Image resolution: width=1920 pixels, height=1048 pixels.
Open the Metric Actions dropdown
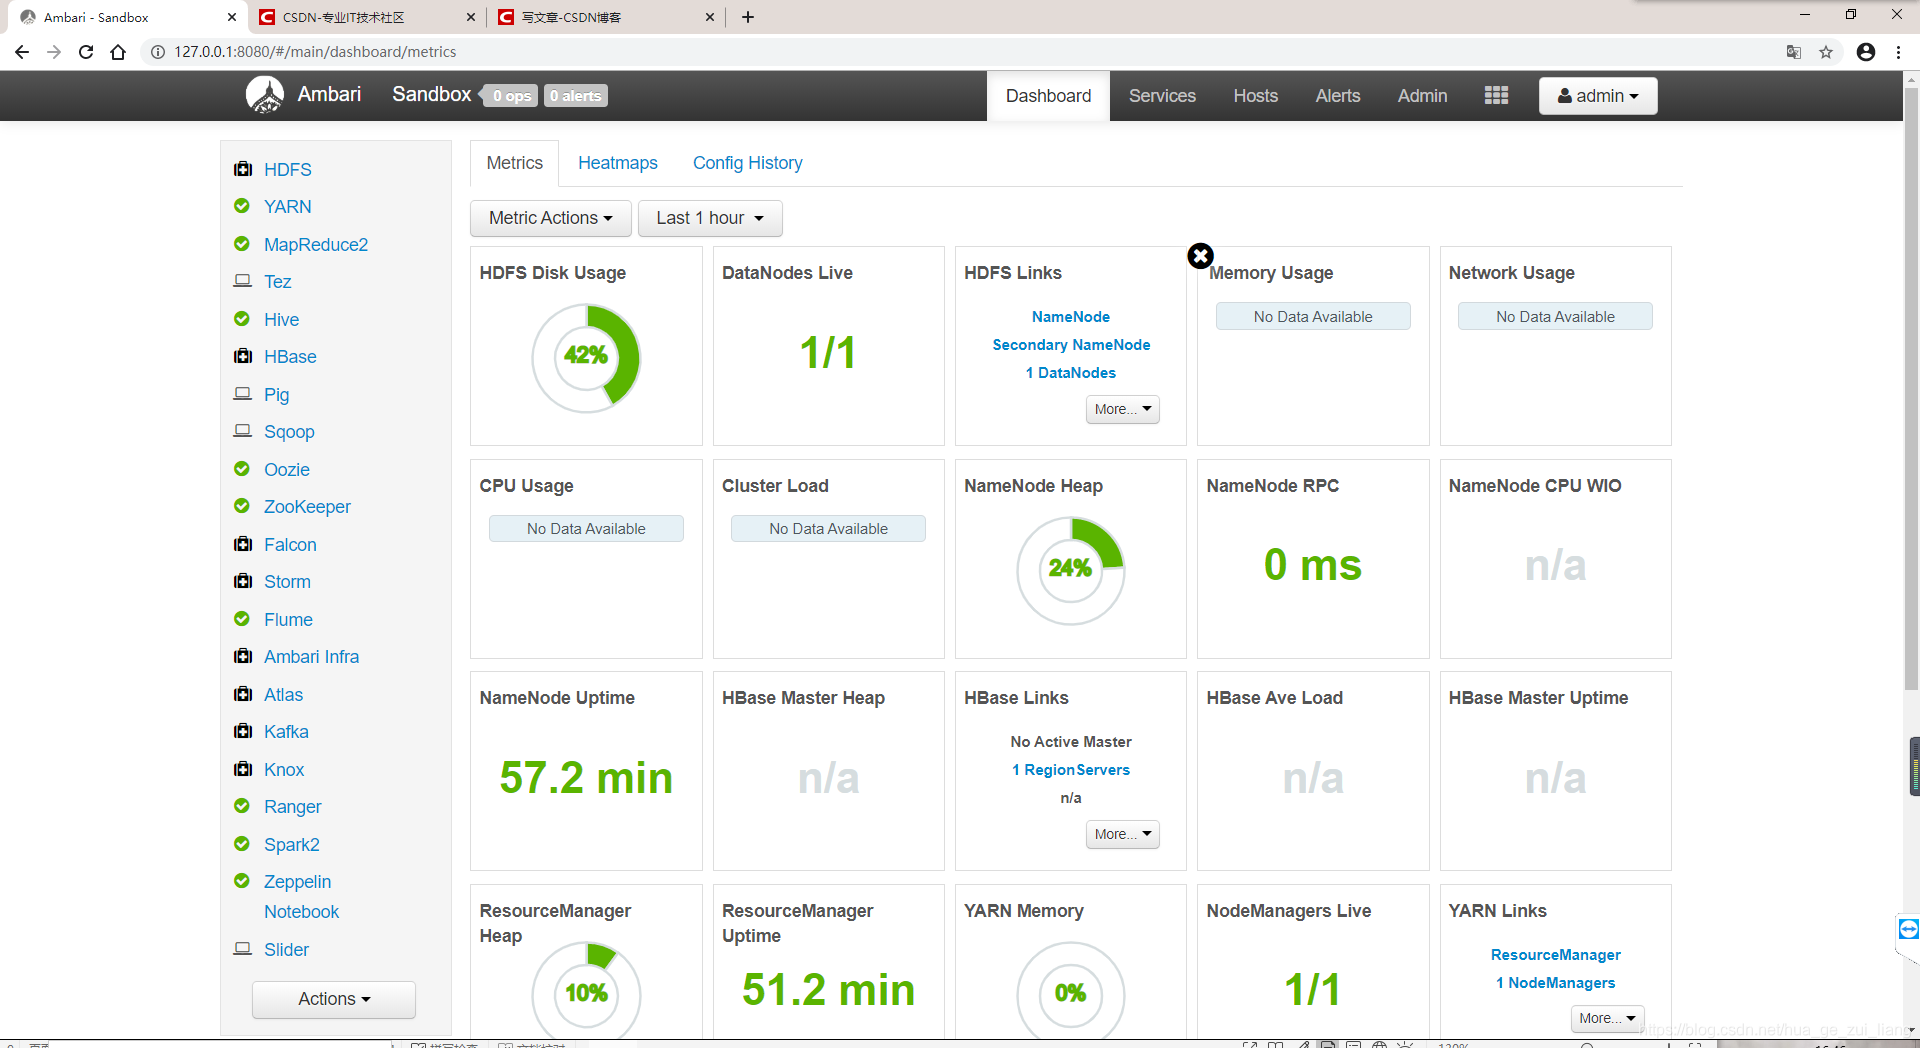551,218
